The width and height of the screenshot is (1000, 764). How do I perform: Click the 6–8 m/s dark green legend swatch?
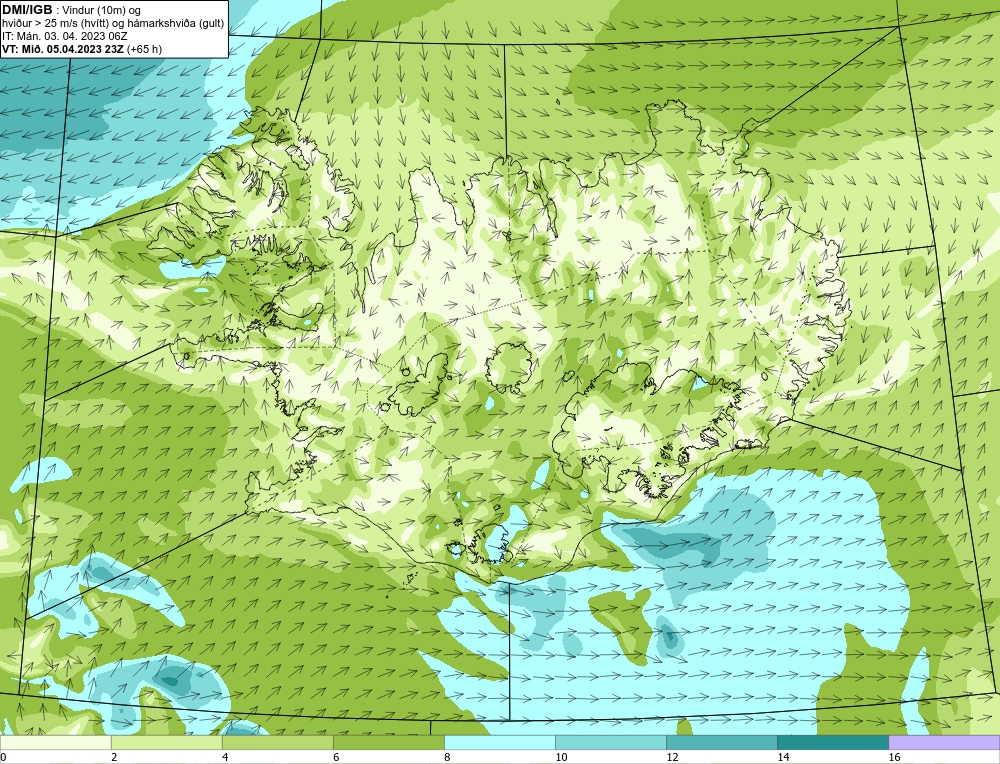coord(388,742)
